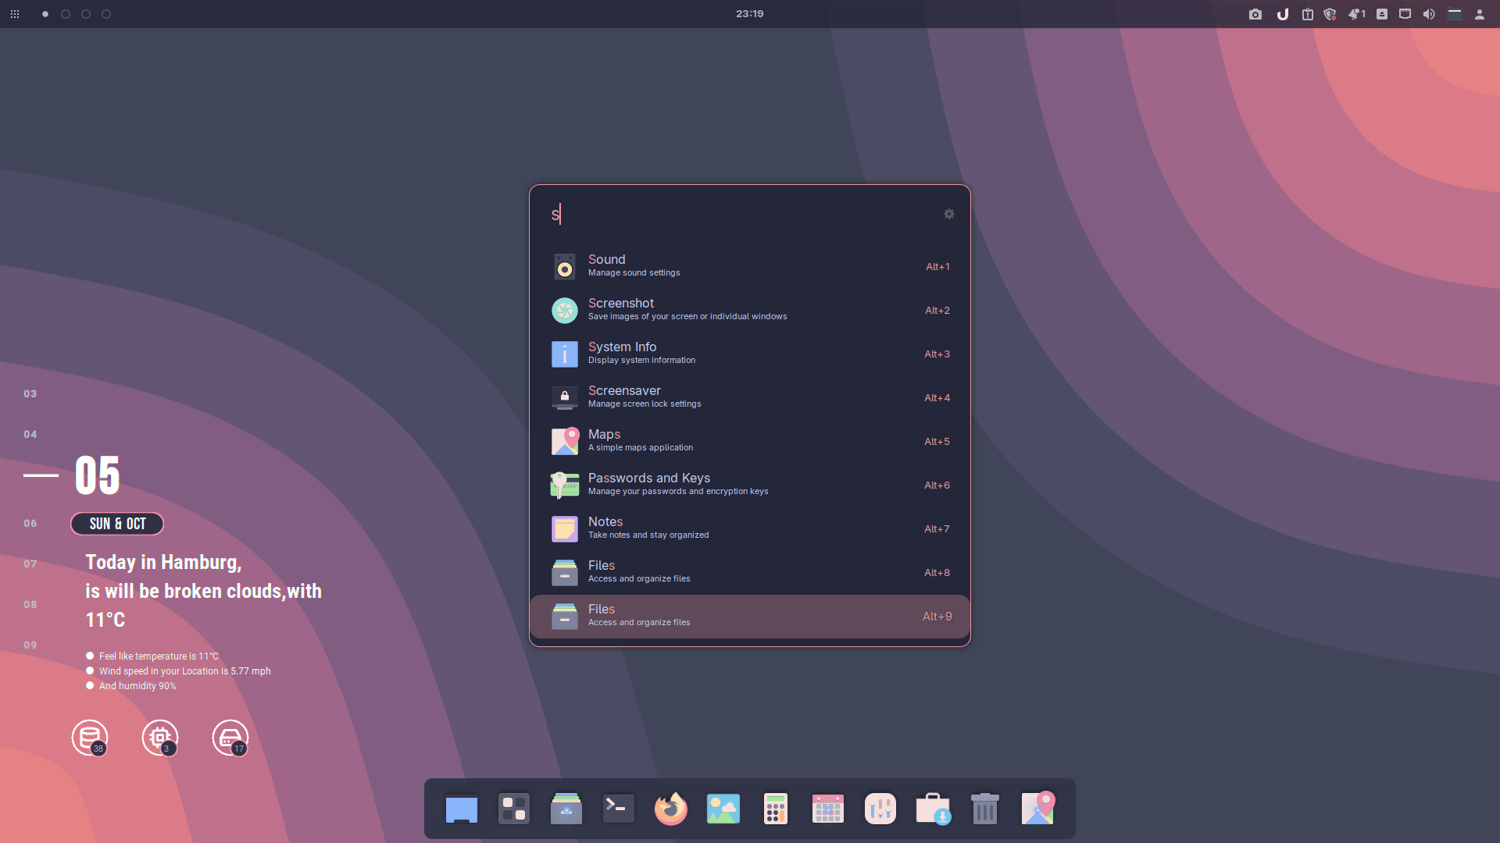1500x843 pixels.
Task: Open the software installer bag dock icon
Action: [x=933, y=809]
